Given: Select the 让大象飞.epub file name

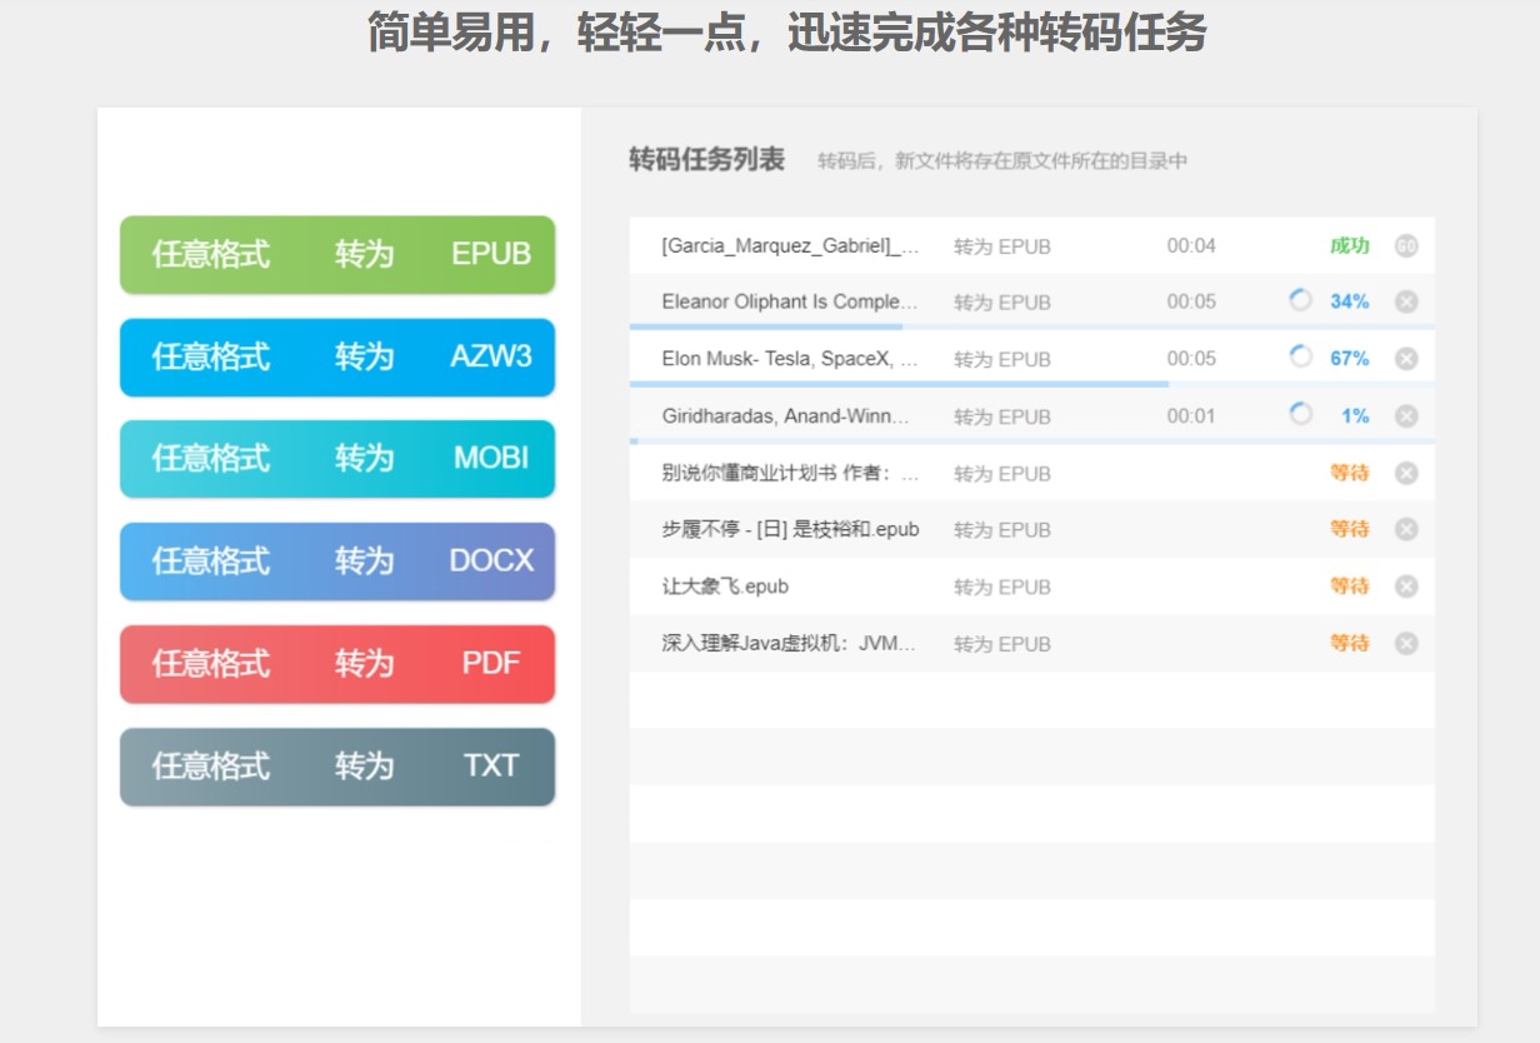Looking at the screenshot, I should point(725,587).
